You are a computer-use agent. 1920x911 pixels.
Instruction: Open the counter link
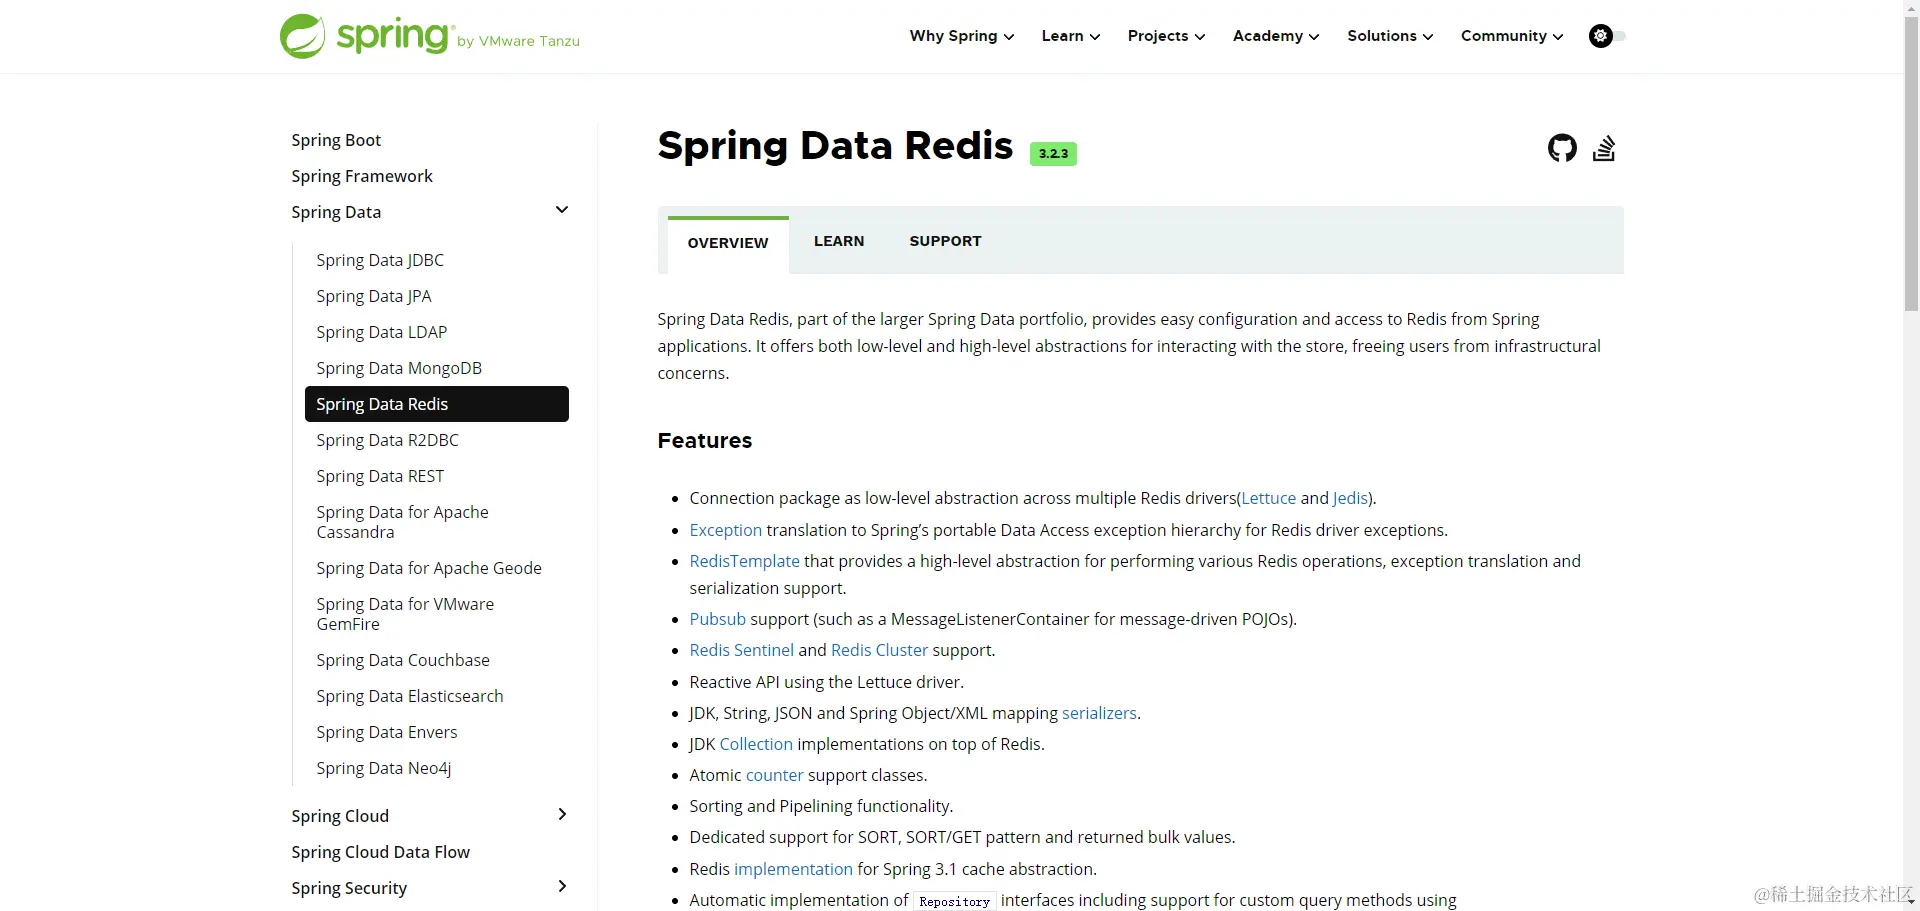tap(774, 775)
